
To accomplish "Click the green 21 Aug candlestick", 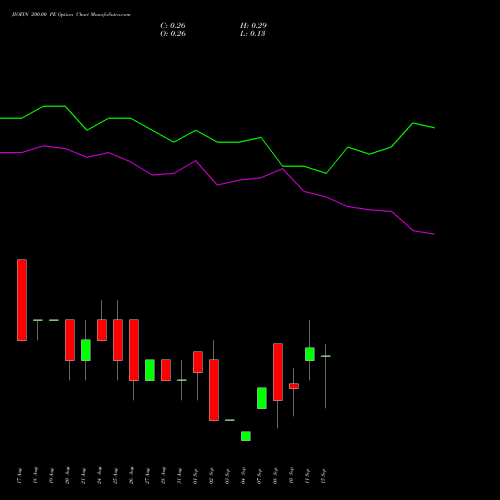I will pos(86,350).
